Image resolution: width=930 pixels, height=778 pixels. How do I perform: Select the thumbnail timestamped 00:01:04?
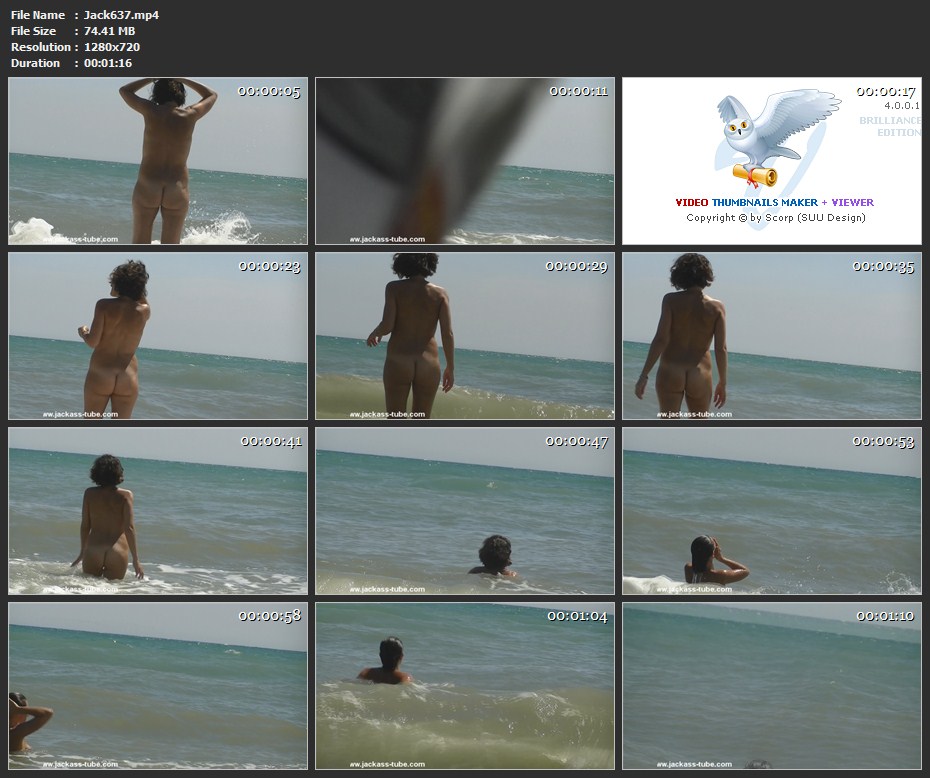465,686
